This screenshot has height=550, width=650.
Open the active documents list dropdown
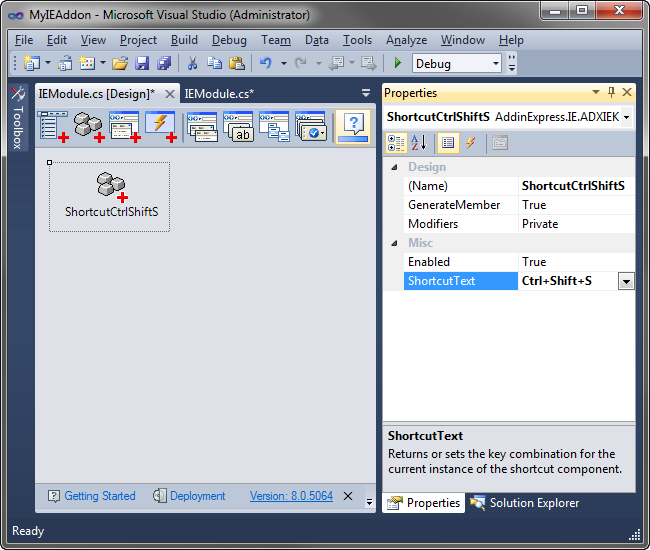click(x=366, y=93)
